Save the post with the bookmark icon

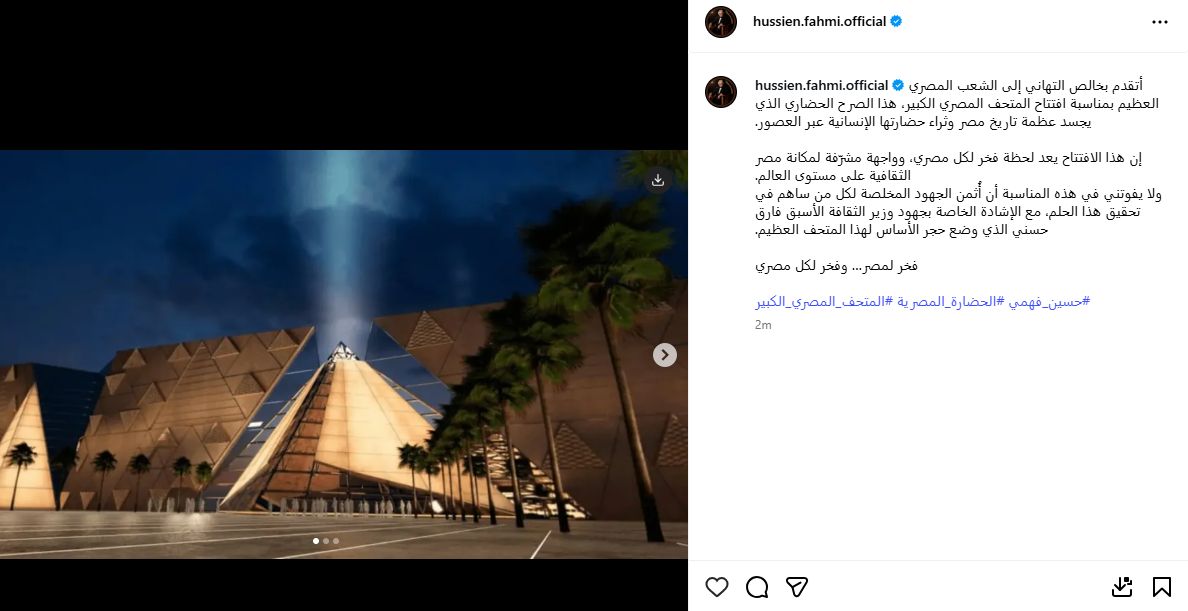click(x=1161, y=587)
